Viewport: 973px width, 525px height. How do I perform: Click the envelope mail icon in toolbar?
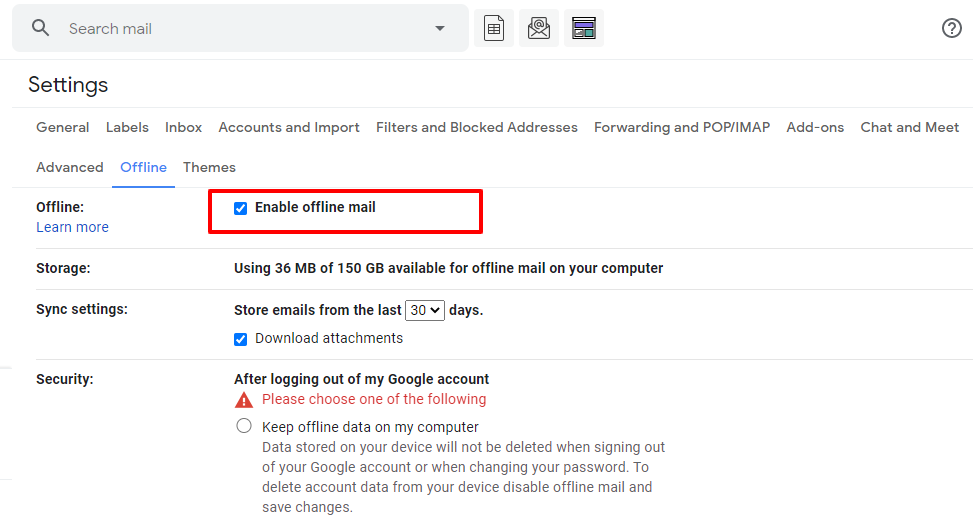539,28
